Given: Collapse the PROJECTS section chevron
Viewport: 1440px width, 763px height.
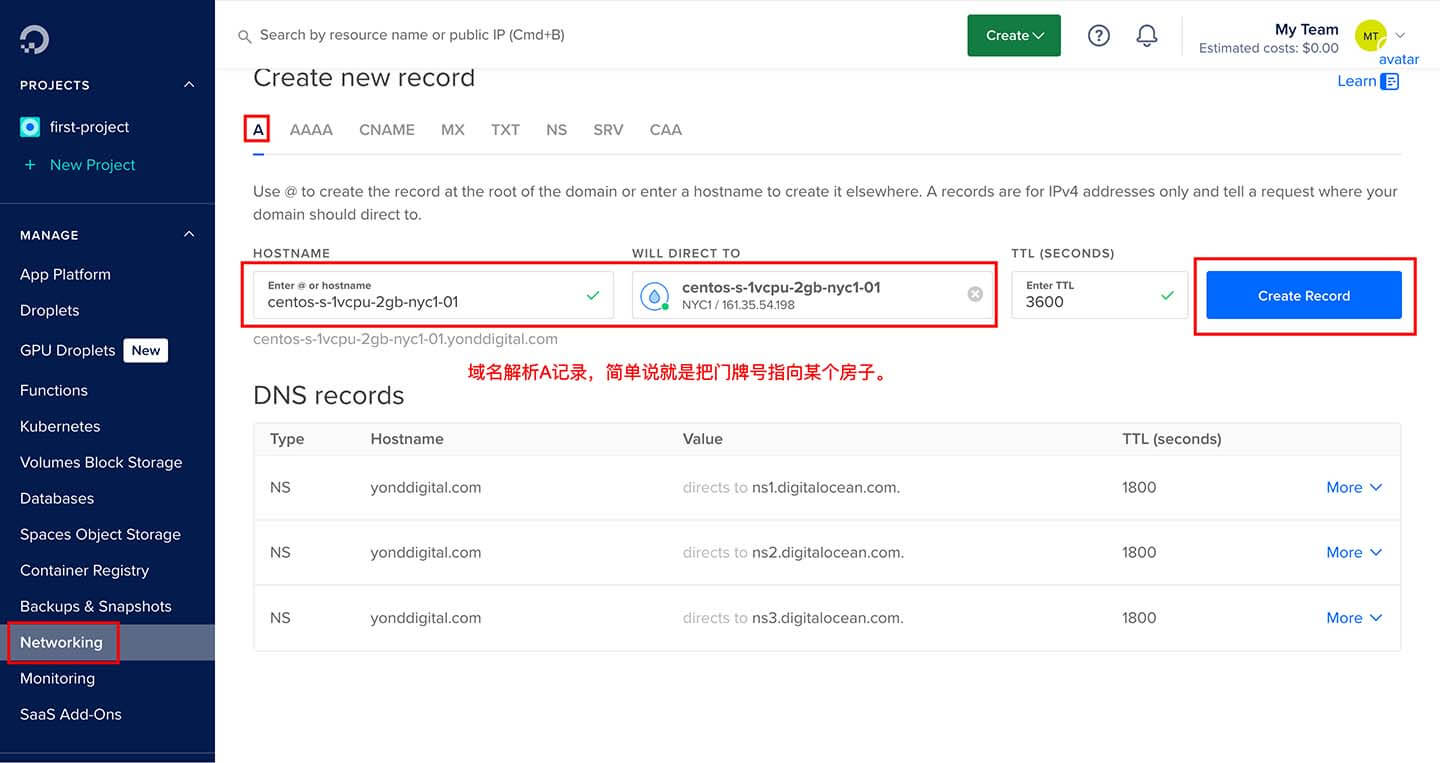Looking at the screenshot, I should [189, 85].
